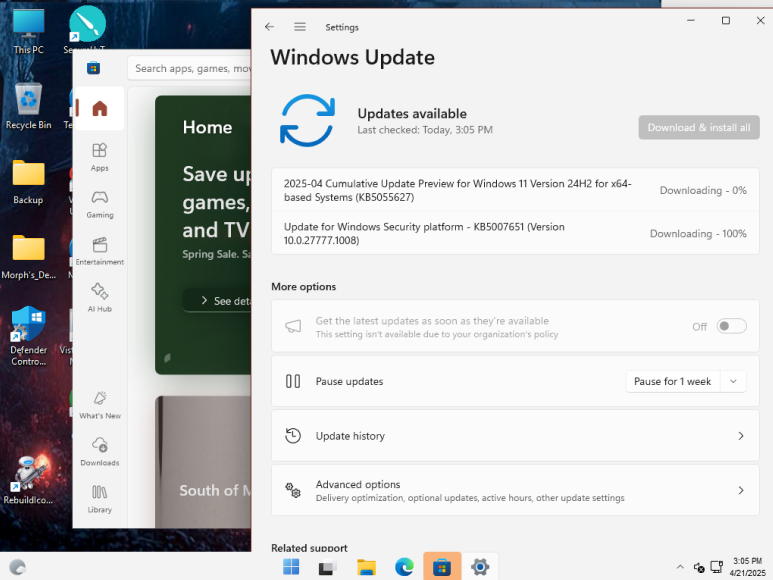Screen dimensions: 773x580
Task: Select the Backup folder on desktop
Action: coord(28,181)
